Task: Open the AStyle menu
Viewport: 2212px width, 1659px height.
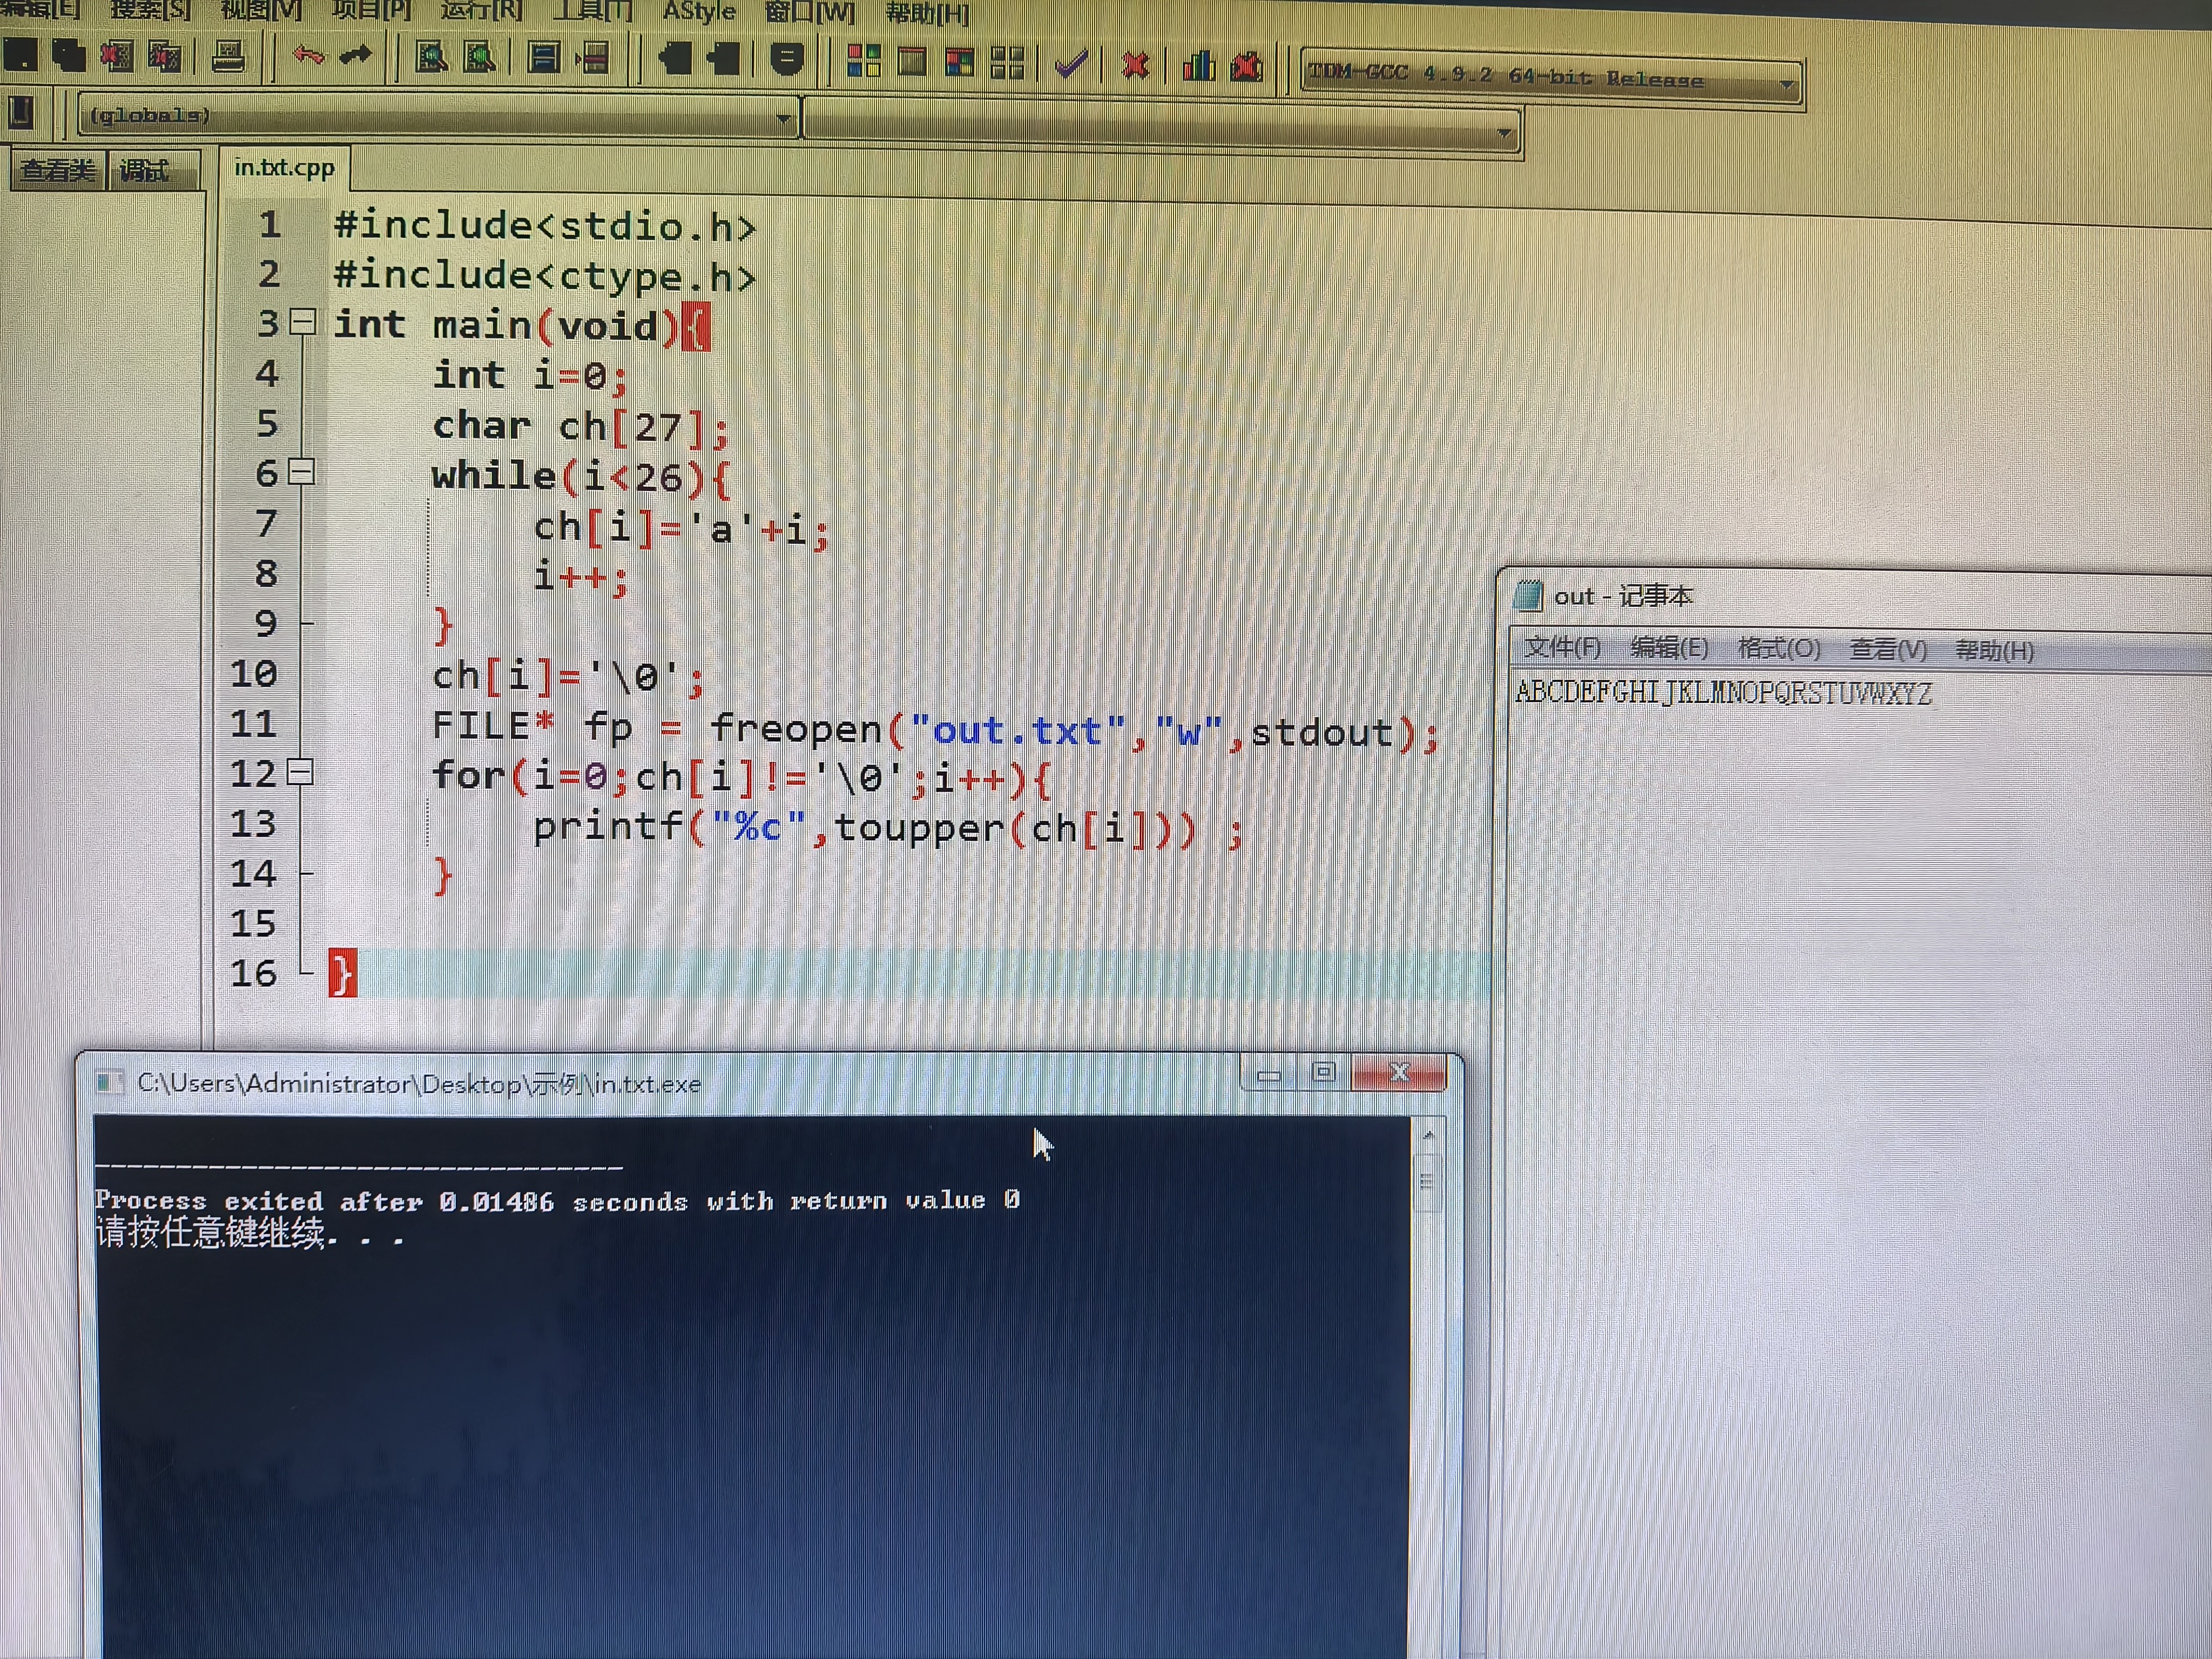Action: click(x=699, y=12)
